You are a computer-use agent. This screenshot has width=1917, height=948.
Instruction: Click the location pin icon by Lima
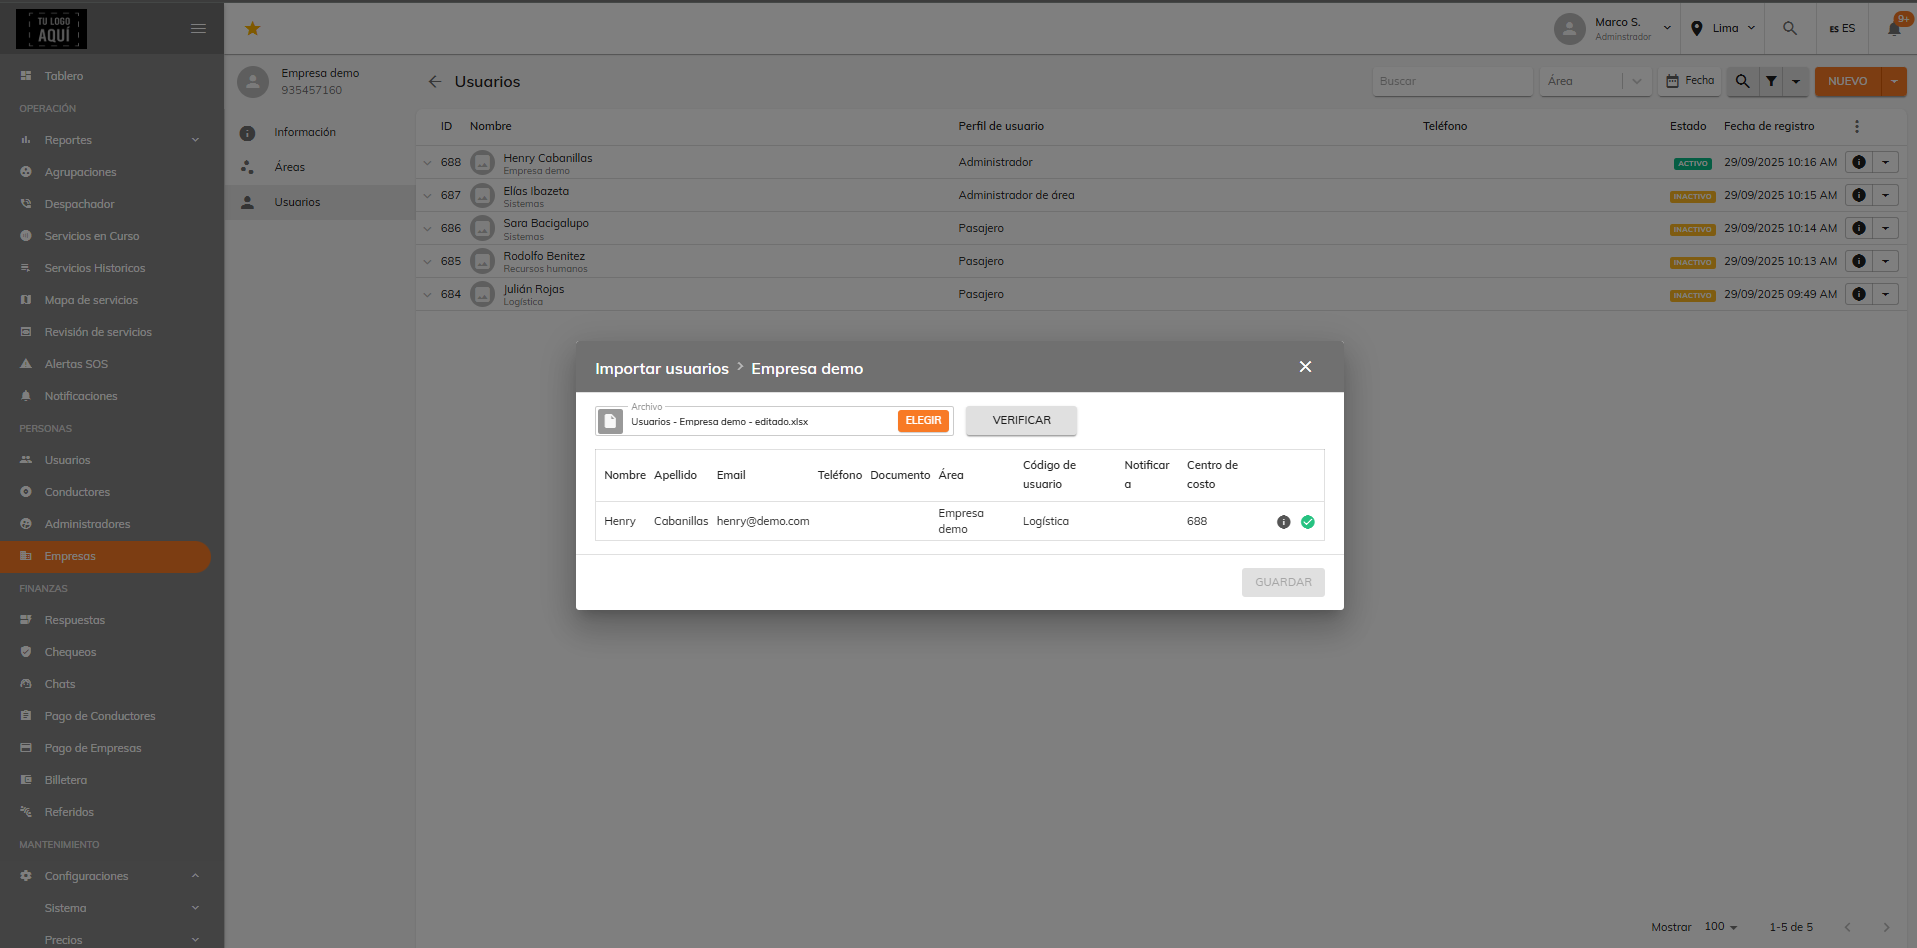coord(1697,28)
